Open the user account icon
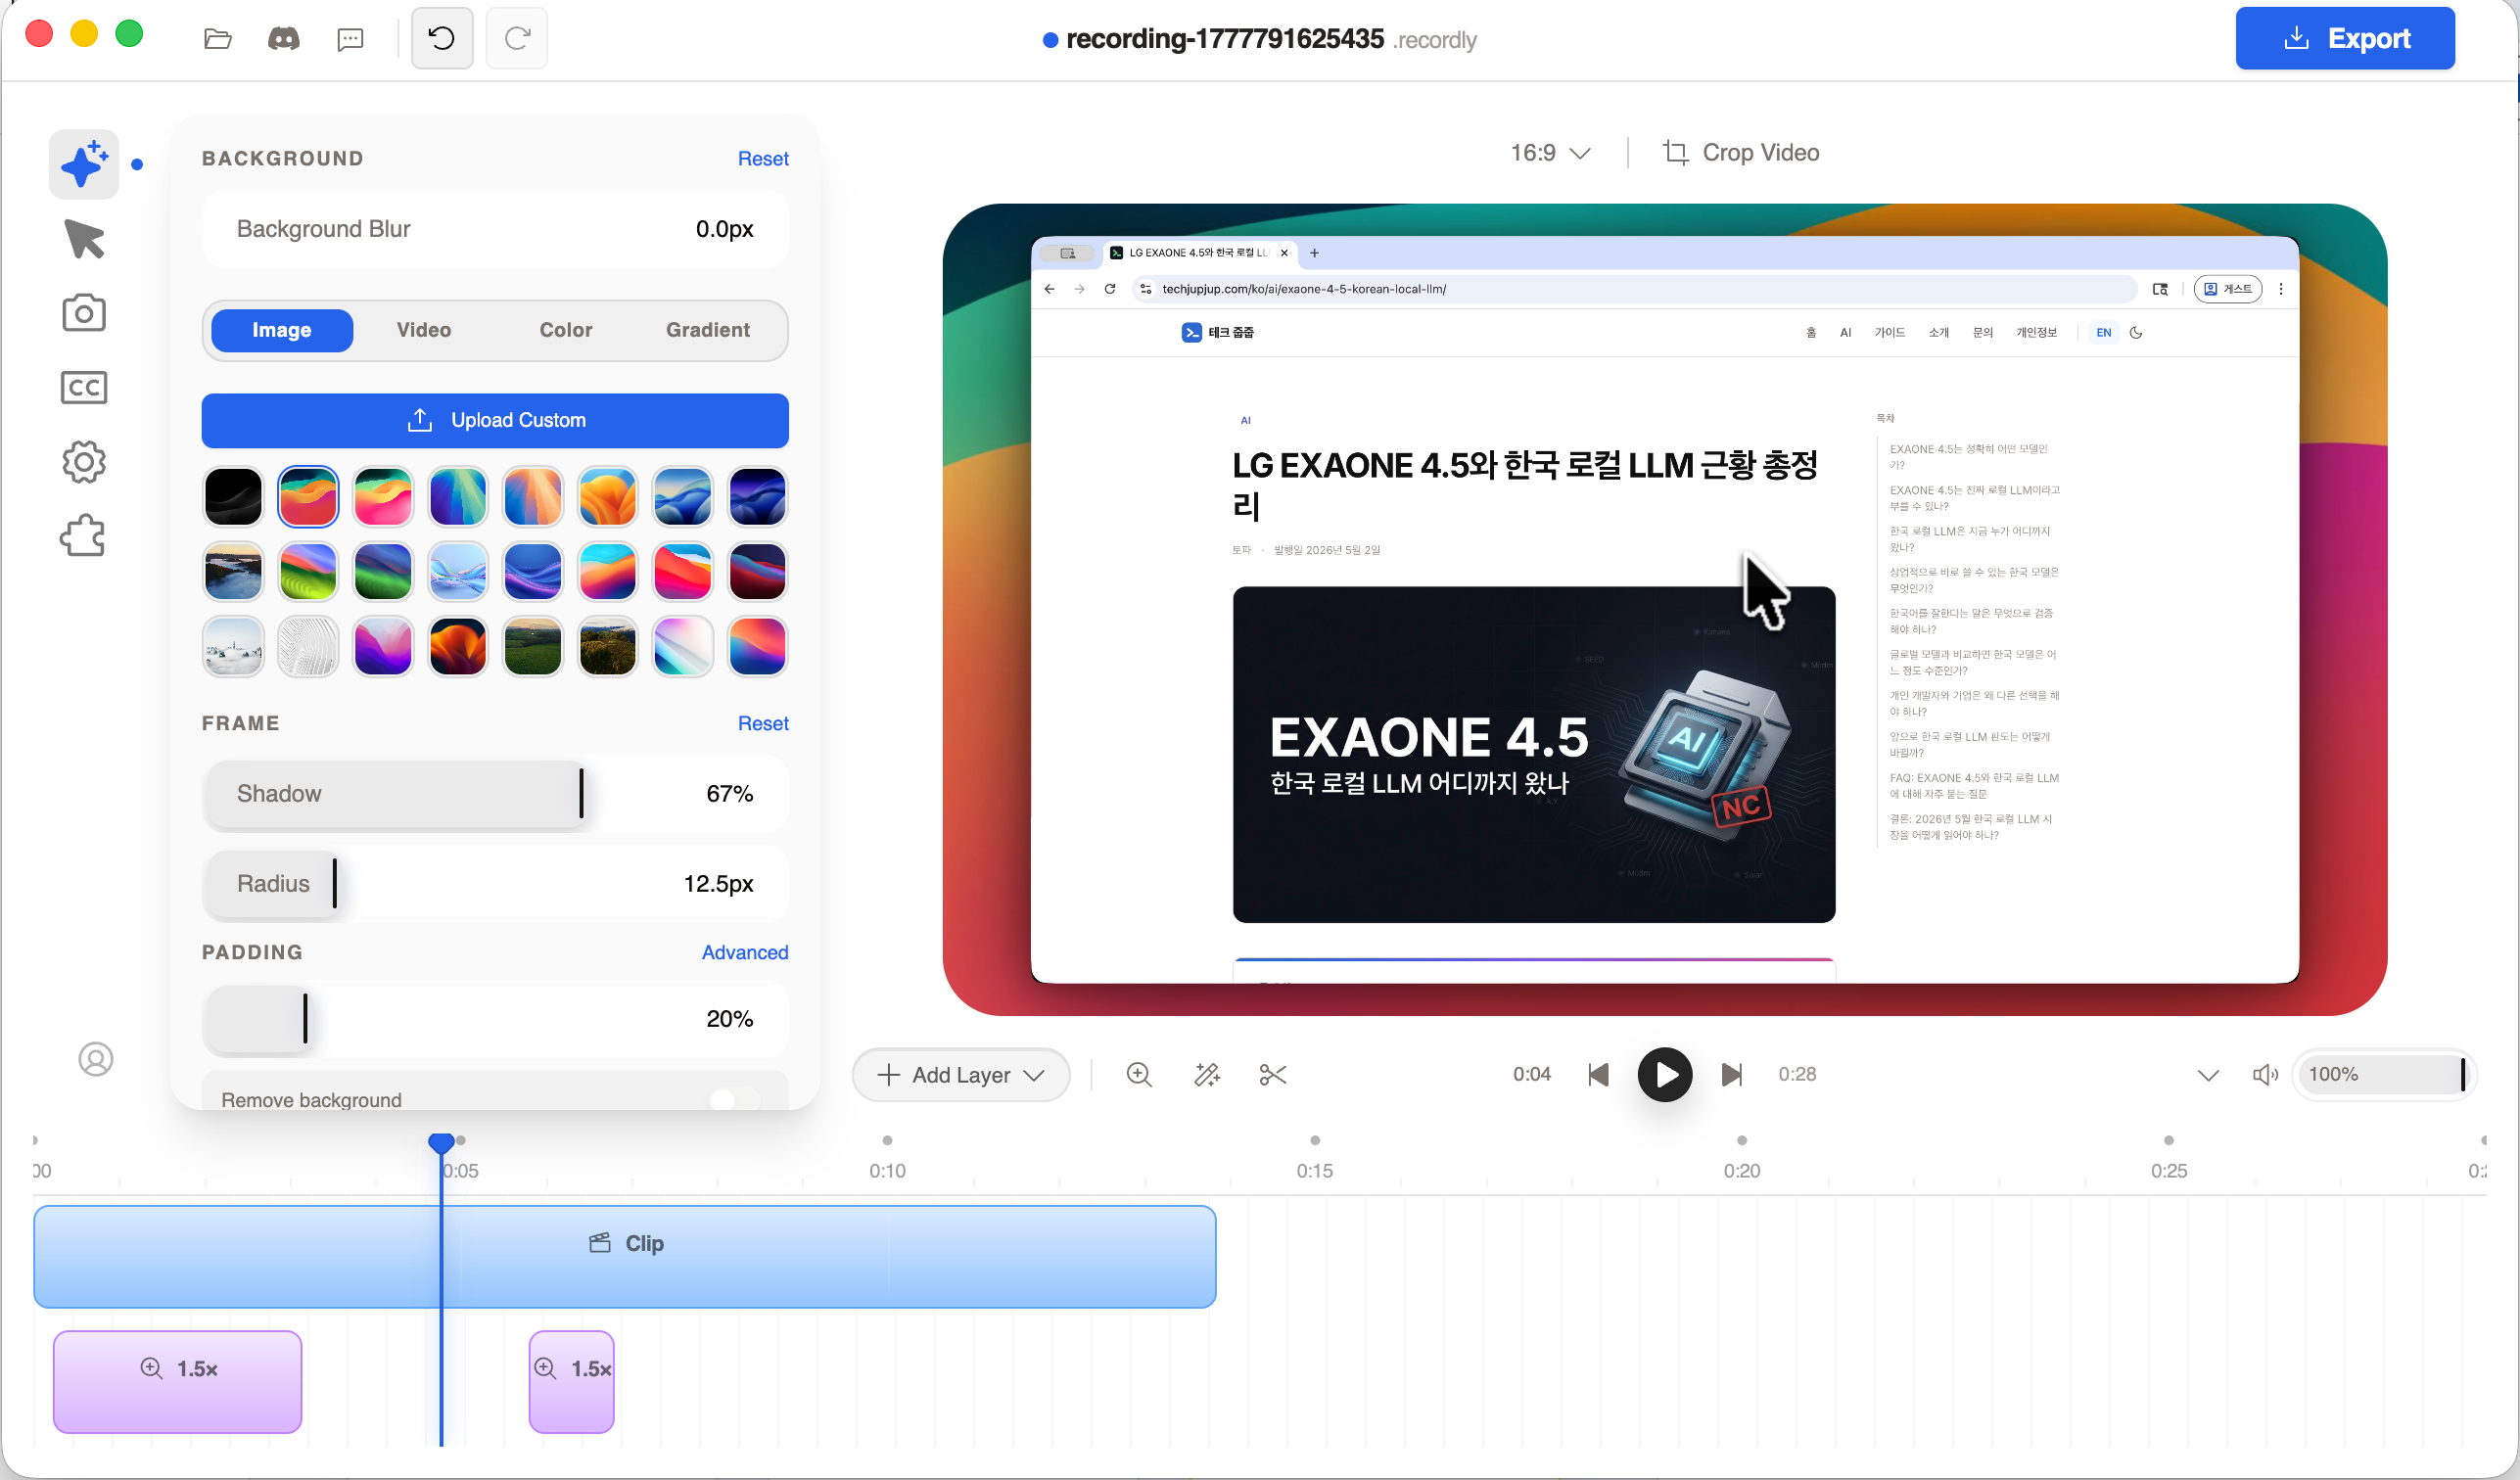Image resolution: width=2520 pixels, height=1480 pixels. (96, 1059)
